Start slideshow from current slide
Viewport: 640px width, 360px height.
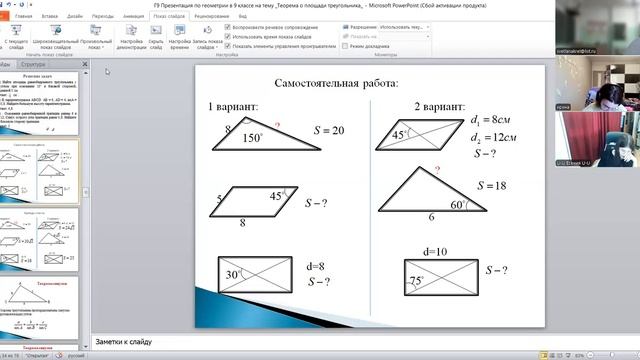[16, 37]
